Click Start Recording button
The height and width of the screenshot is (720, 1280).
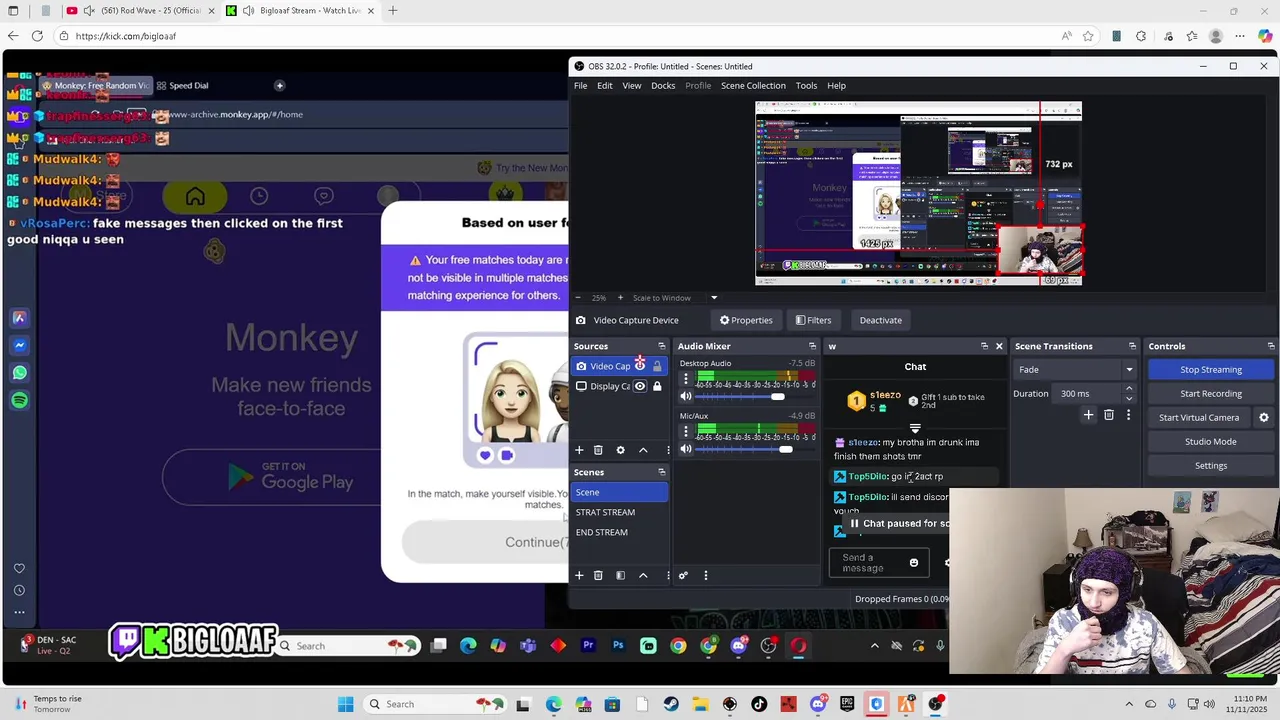coord(1211,394)
